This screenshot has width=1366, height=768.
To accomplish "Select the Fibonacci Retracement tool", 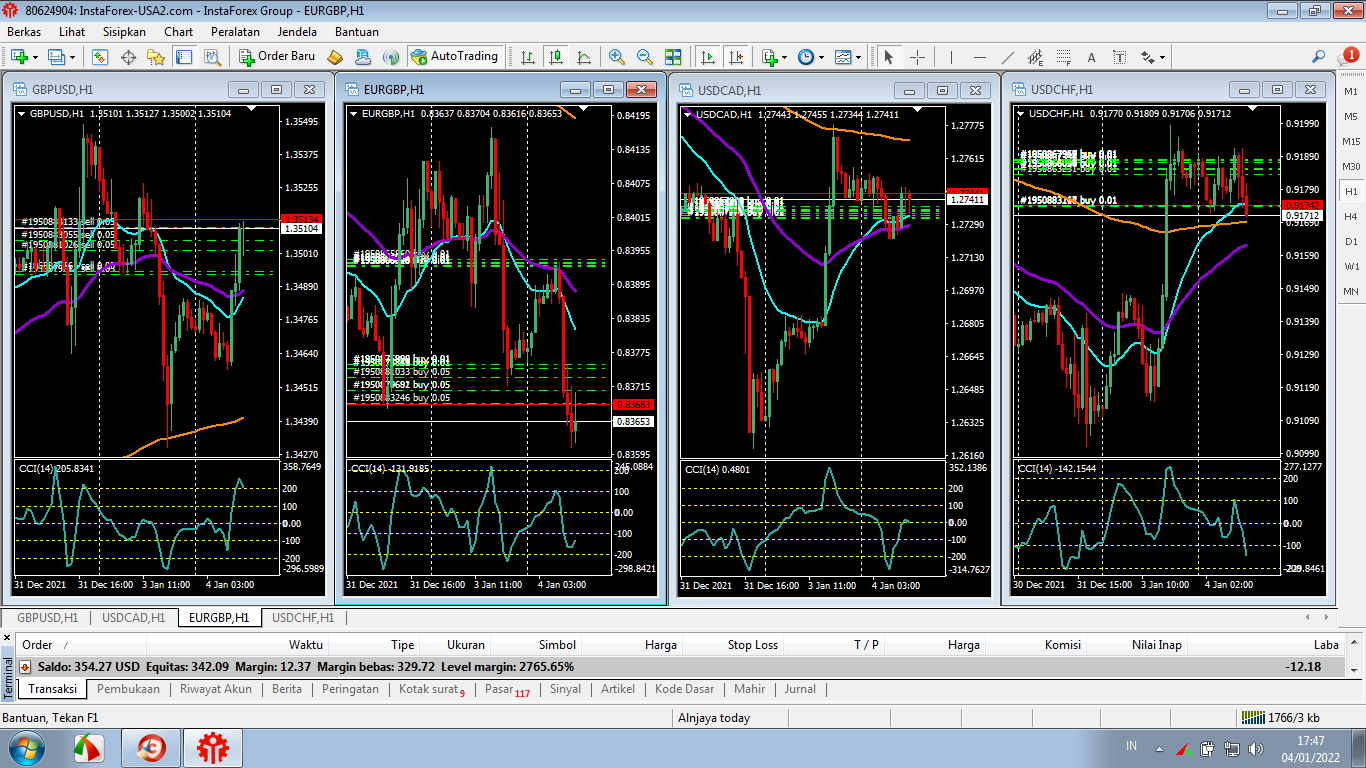I will click(x=1063, y=57).
